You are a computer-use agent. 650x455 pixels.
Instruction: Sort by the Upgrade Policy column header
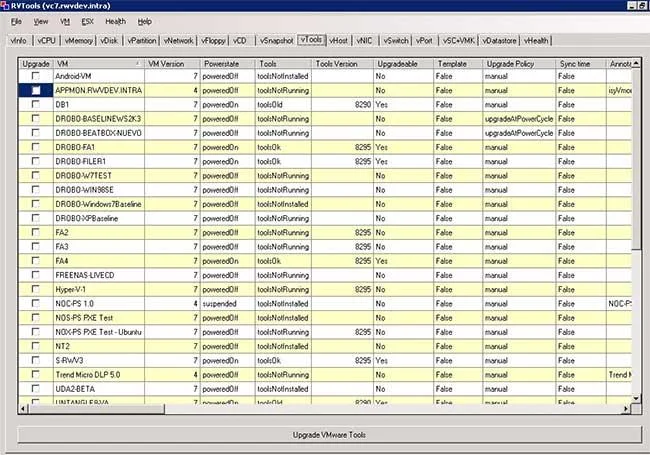[519, 64]
